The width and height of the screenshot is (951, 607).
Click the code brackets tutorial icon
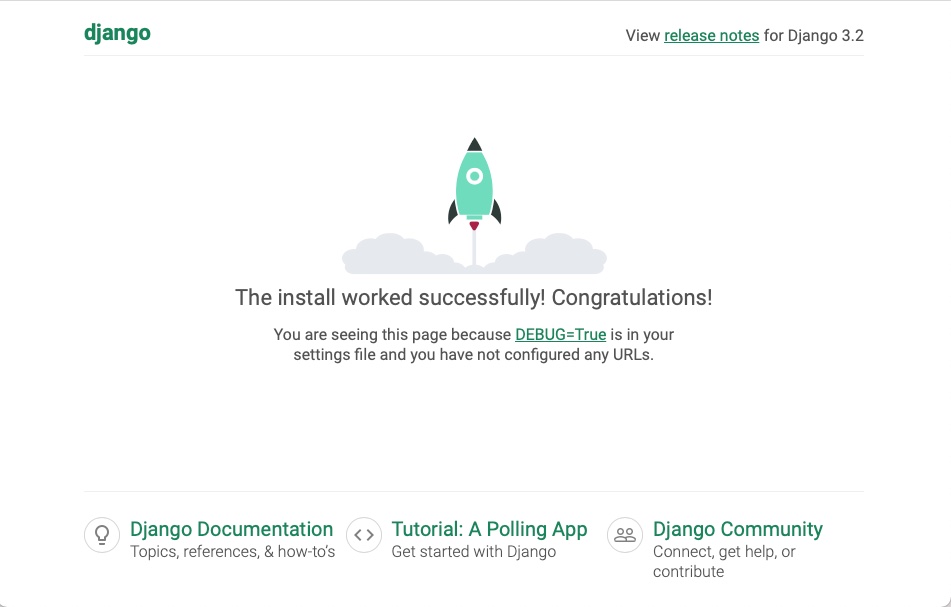pyautogui.click(x=364, y=535)
